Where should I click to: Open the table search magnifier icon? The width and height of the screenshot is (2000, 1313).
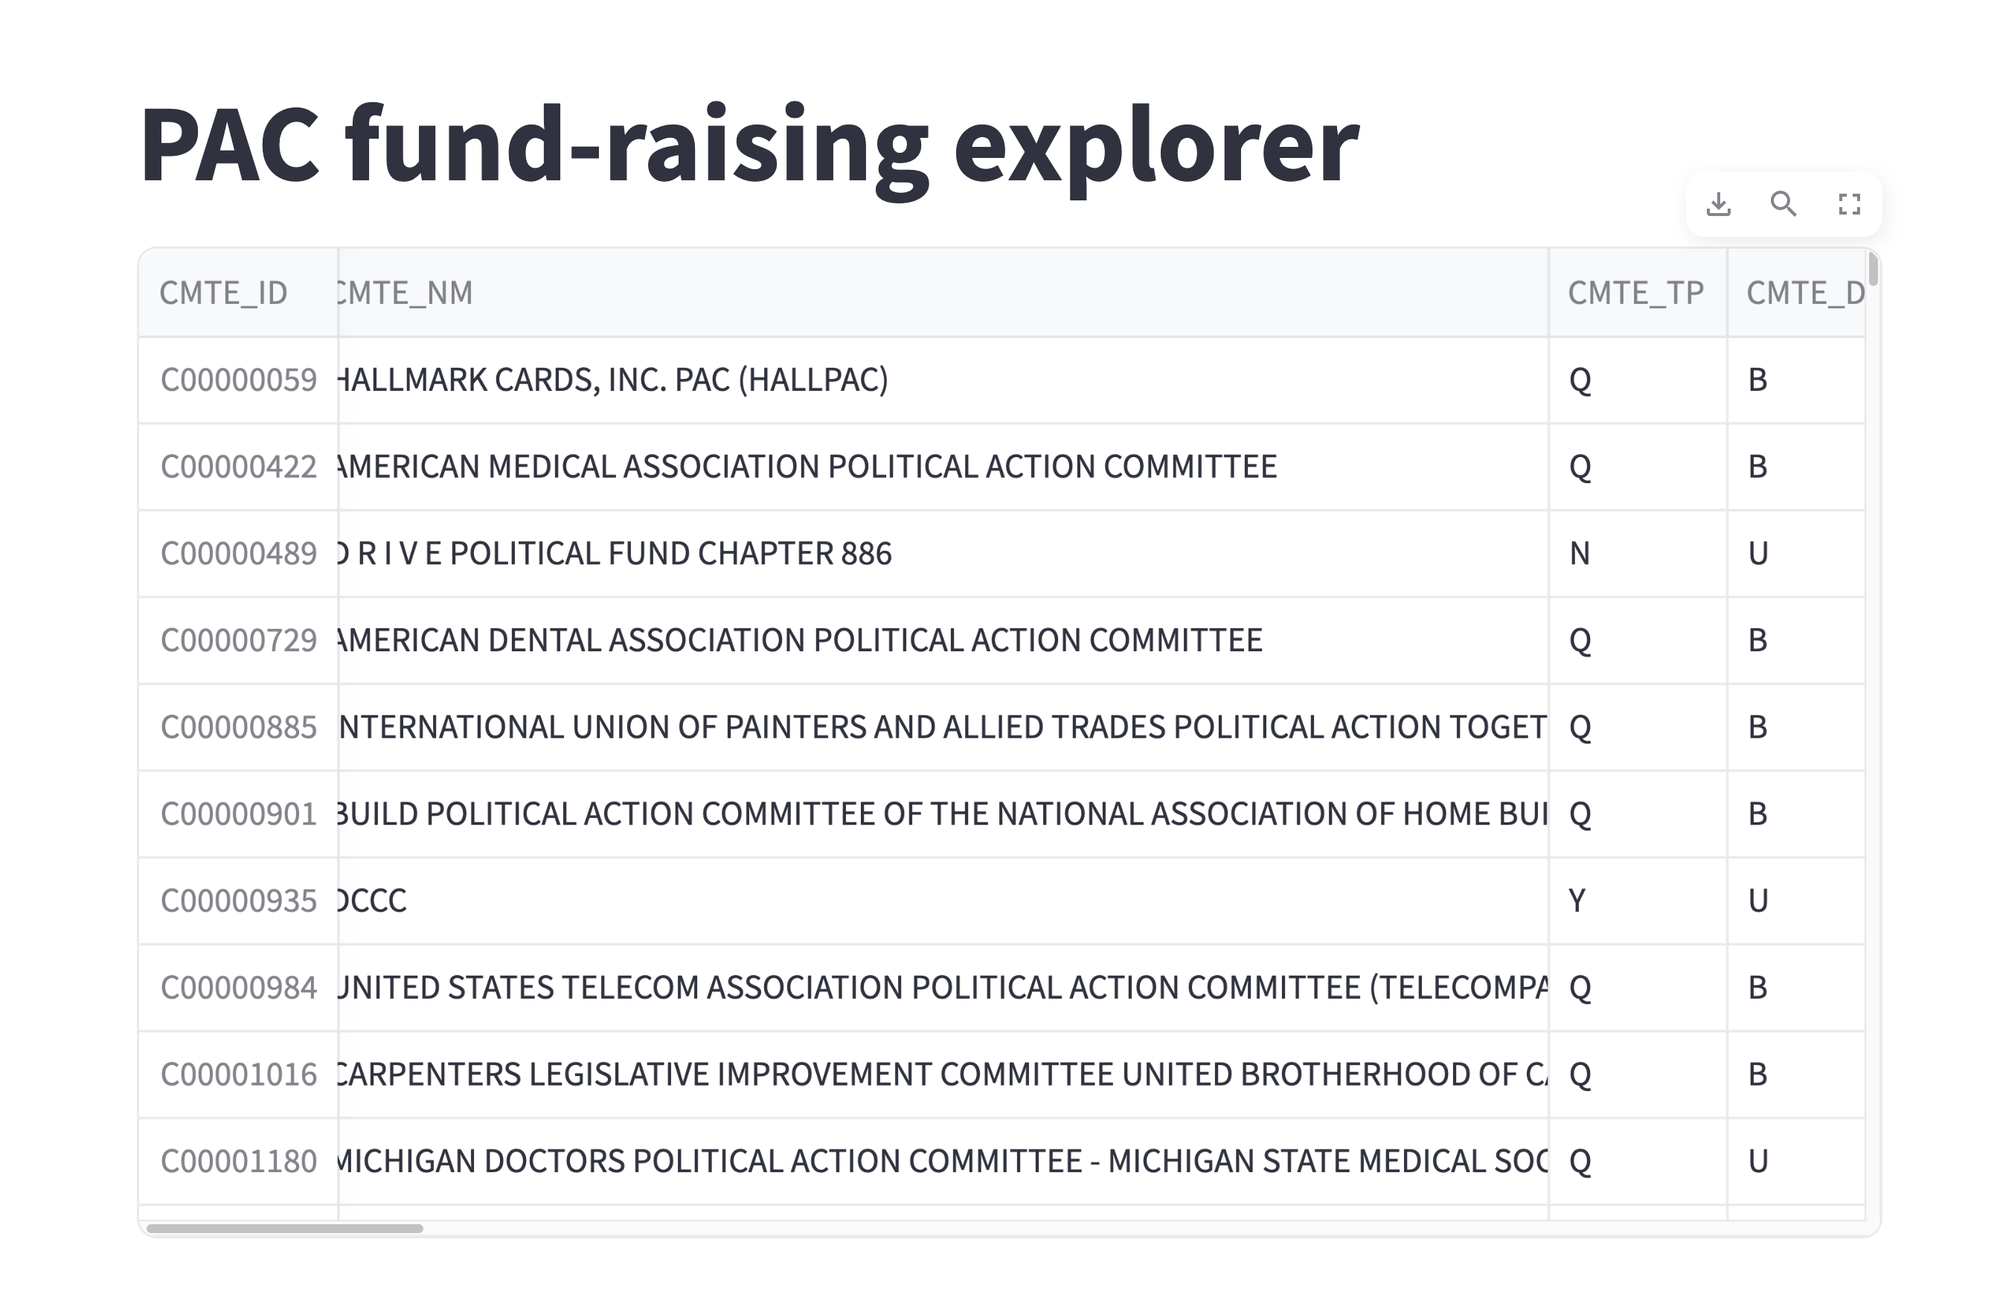tap(1783, 204)
